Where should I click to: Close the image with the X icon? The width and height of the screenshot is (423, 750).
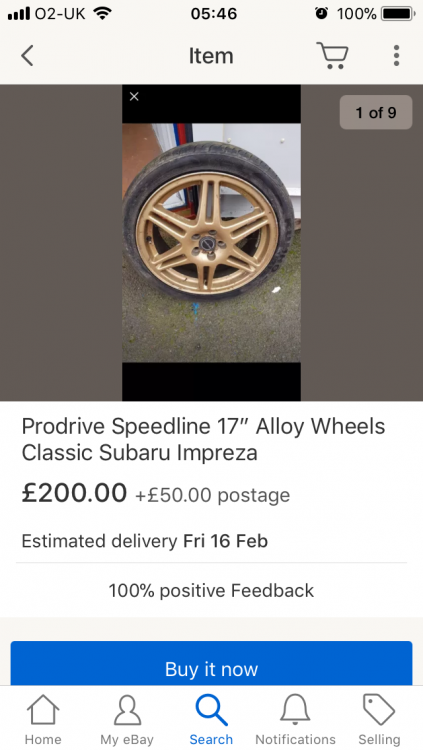(x=134, y=97)
